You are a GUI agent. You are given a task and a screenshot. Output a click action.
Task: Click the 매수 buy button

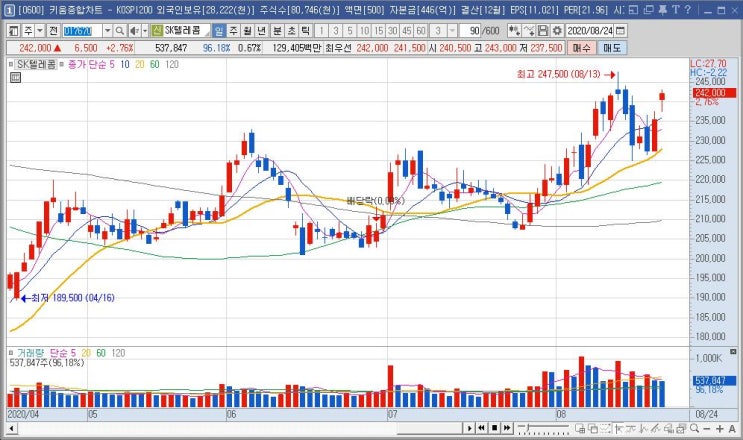click(582, 48)
